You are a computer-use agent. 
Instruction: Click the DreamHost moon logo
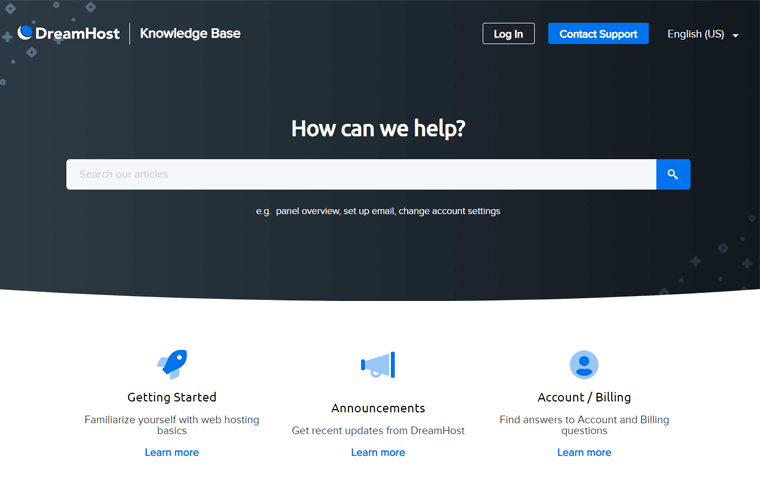click(x=26, y=33)
